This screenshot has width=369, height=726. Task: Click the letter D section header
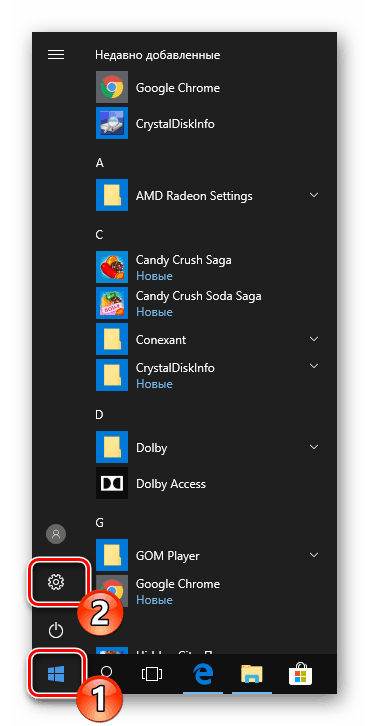[99, 415]
